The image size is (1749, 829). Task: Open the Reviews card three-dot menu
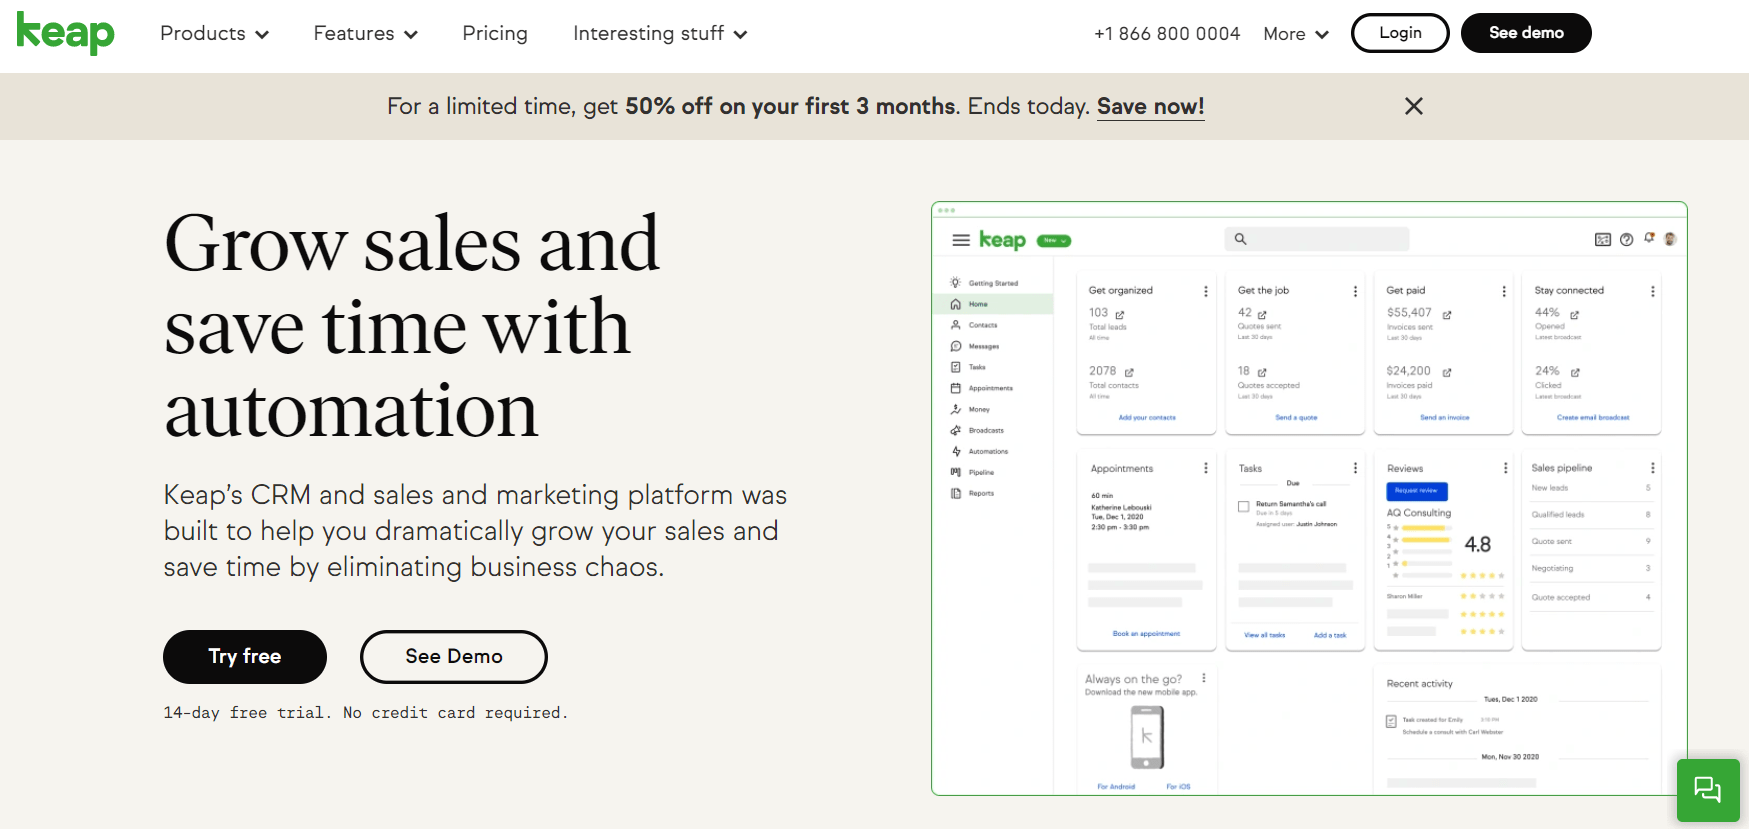[1505, 468]
